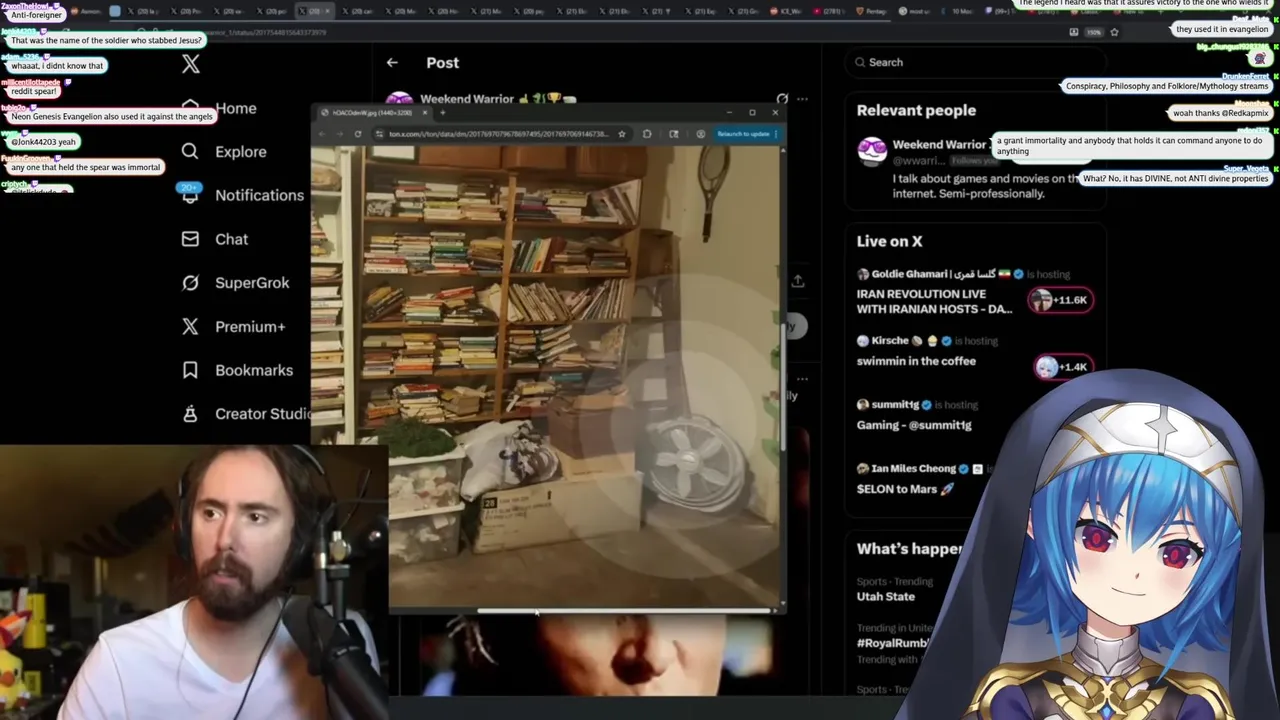Image resolution: width=1280 pixels, height=720 pixels.
Task: Close the hOACOdmW.jpg tab
Action: pos(425,113)
